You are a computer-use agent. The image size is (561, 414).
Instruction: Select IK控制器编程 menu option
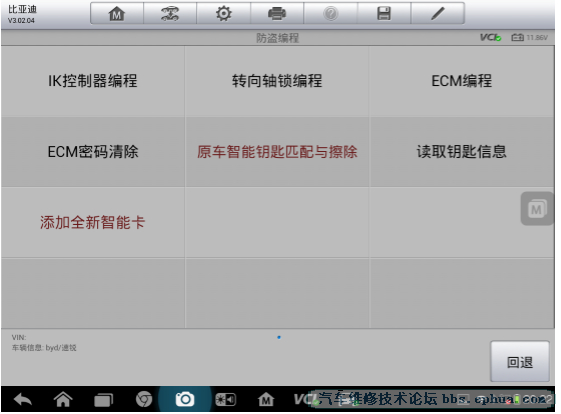93,81
